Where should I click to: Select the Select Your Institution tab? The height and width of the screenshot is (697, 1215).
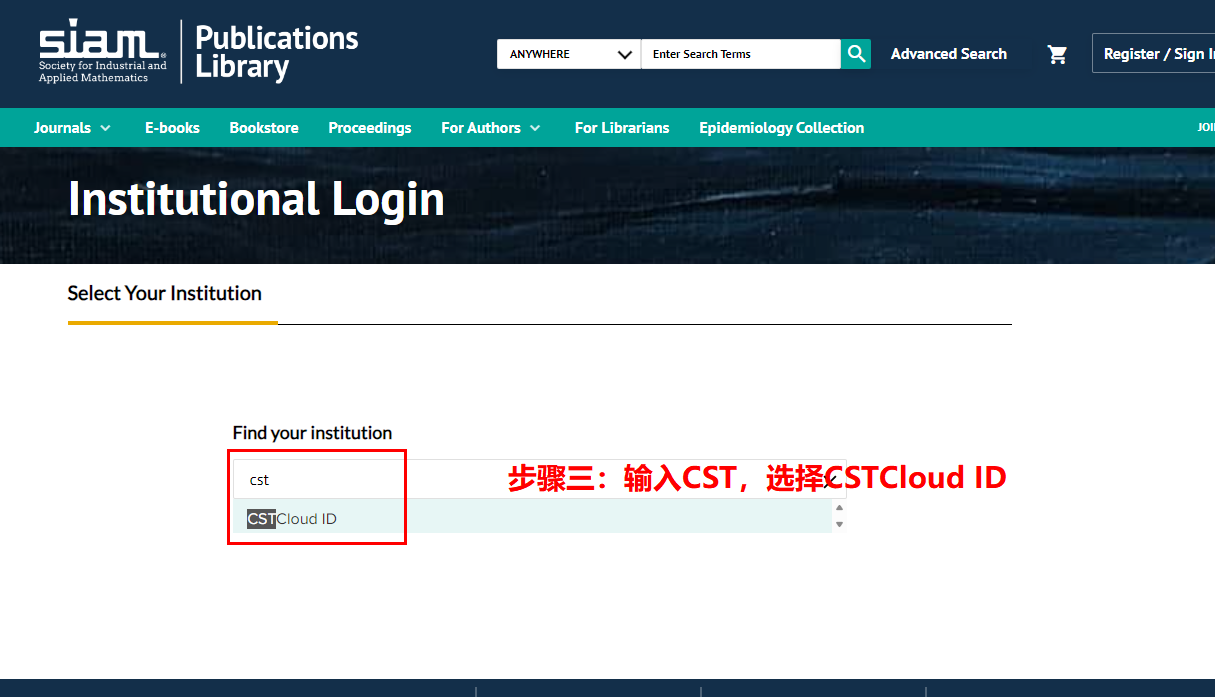tap(165, 294)
